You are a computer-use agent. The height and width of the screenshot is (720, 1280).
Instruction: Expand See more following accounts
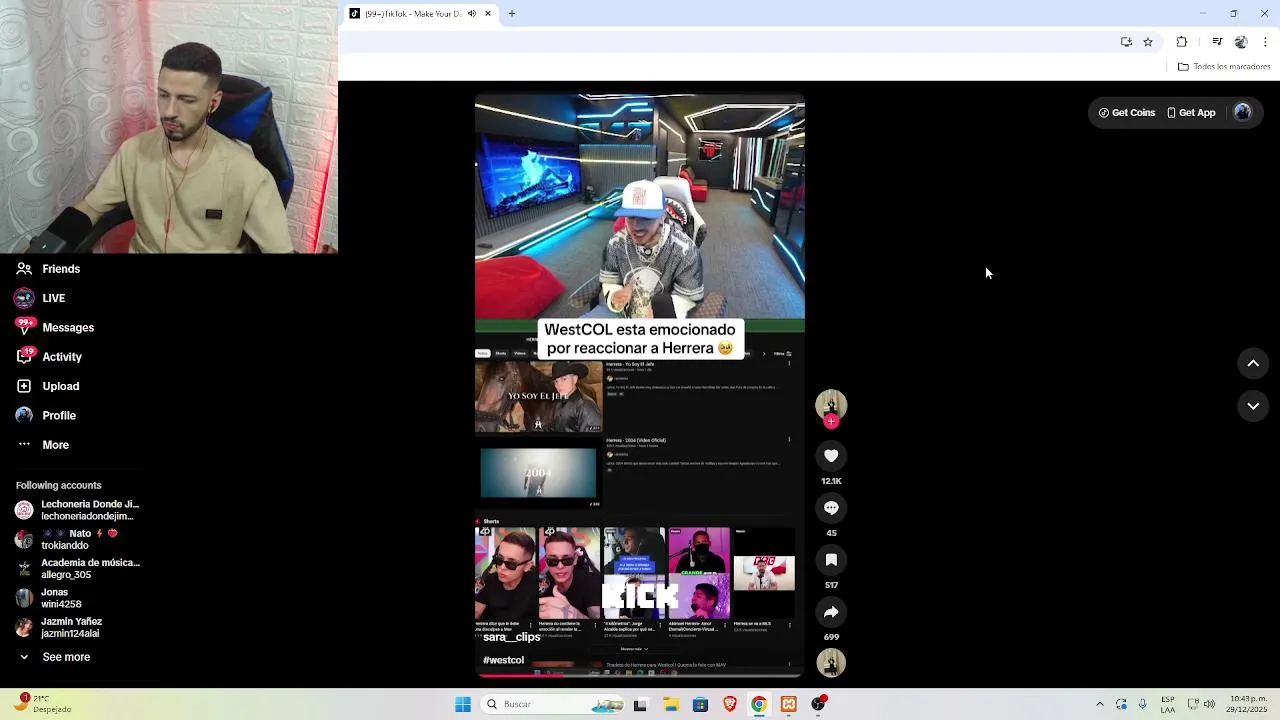55,657
